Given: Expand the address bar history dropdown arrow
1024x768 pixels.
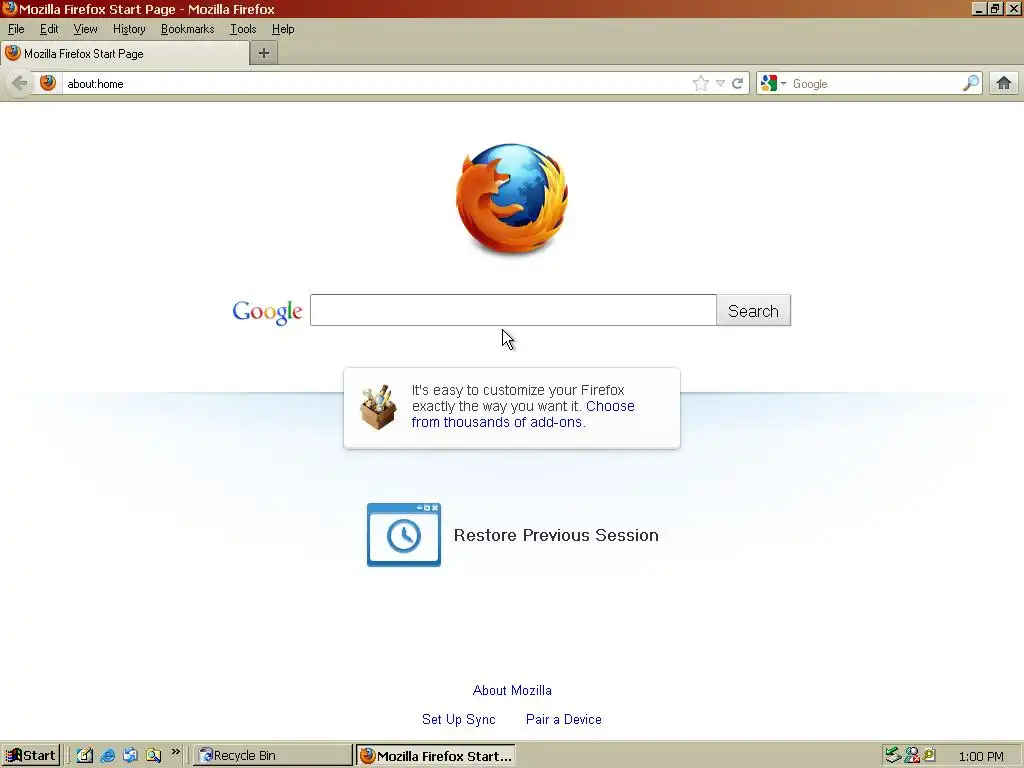Looking at the screenshot, I should [720, 84].
